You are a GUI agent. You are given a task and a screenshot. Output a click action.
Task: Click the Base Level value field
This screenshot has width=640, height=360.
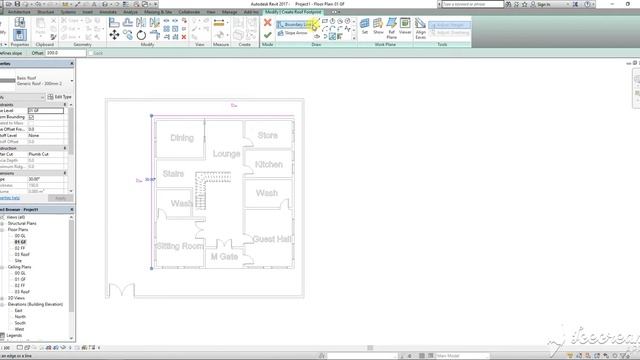click(x=46, y=111)
